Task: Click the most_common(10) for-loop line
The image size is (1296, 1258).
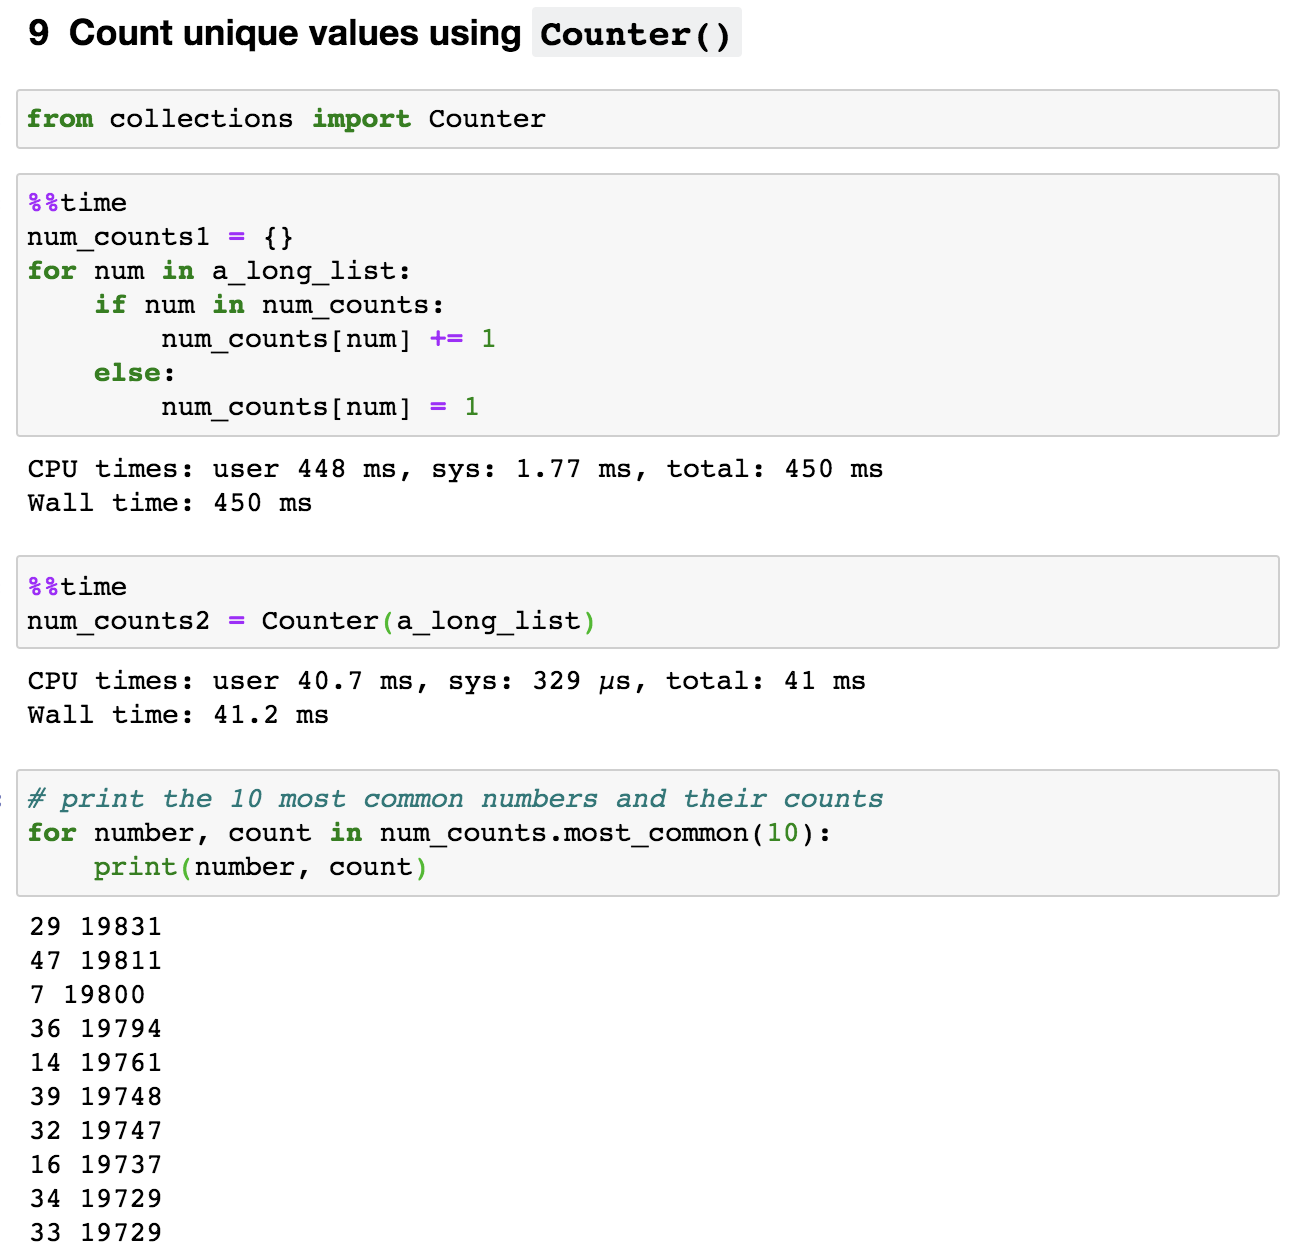Action: point(429,833)
